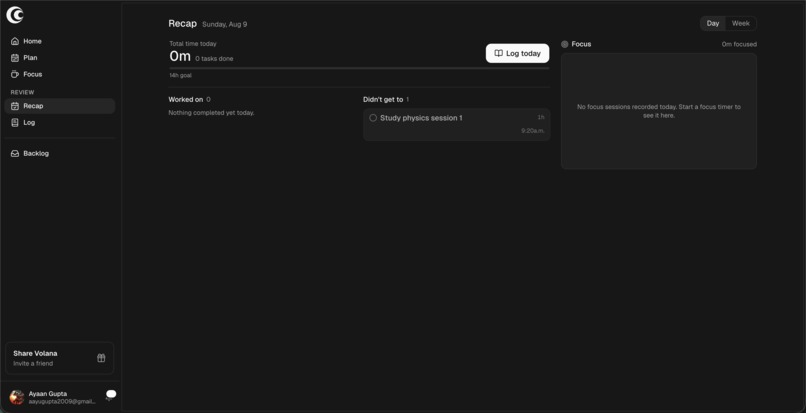Click the Backlog inbox icon
806x413 pixels.
click(x=15, y=153)
